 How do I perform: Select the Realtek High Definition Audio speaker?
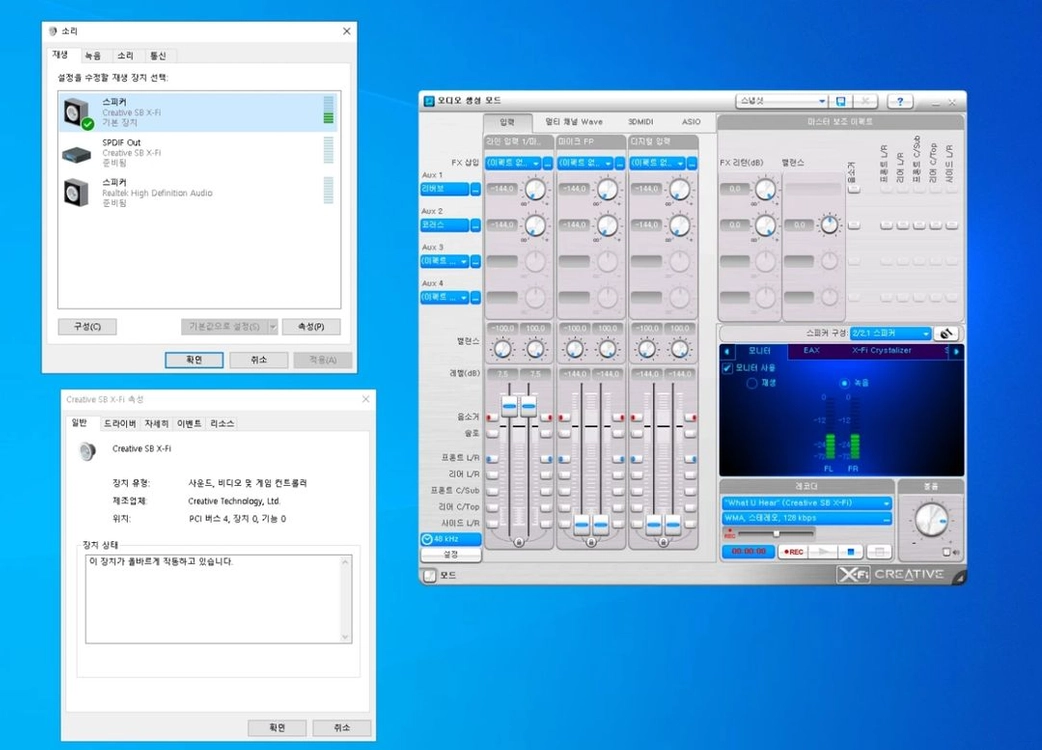coord(199,192)
